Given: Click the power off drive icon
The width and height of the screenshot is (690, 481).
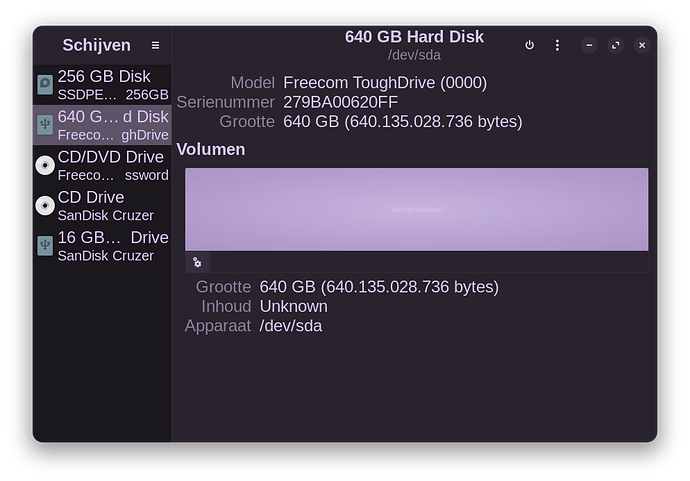Looking at the screenshot, I should pos(529,45).
